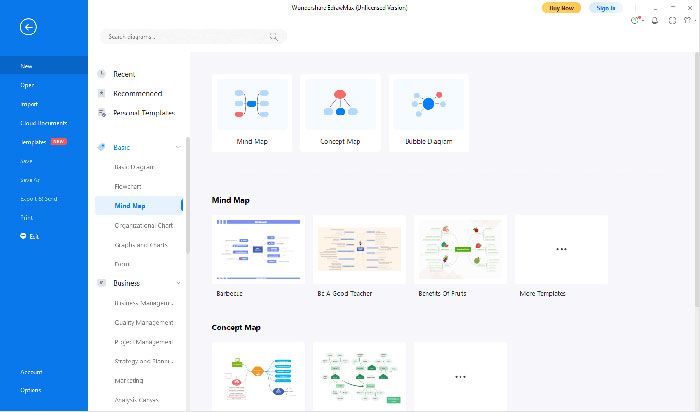Open the notifications bell icon
Image resolution: width=700 pixels, height=412 pixels.
coord(655,20)
